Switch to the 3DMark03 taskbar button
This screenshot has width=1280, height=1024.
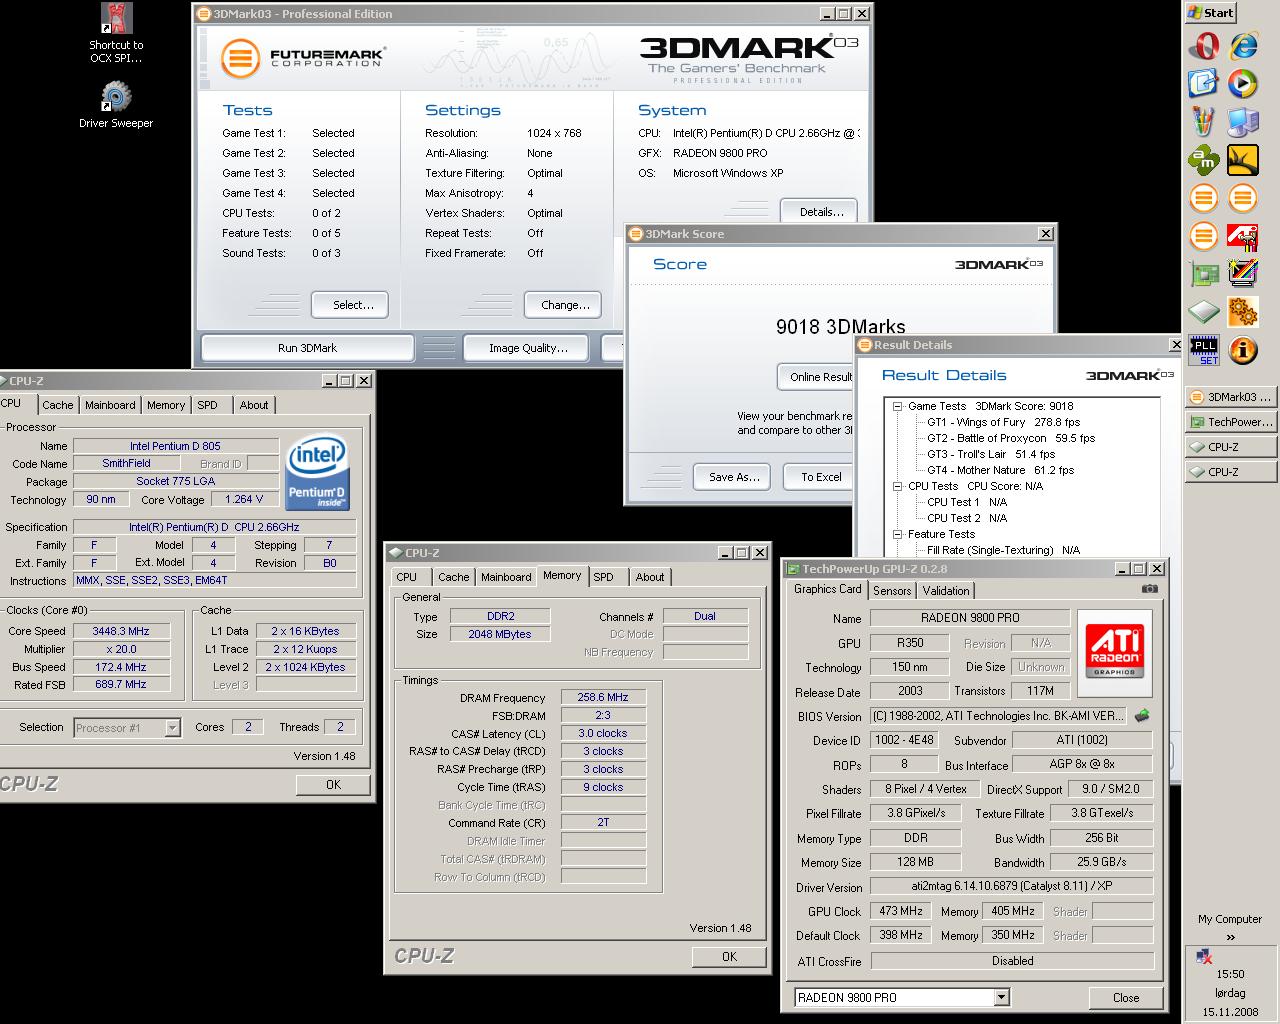click(x=1231, y=397)
